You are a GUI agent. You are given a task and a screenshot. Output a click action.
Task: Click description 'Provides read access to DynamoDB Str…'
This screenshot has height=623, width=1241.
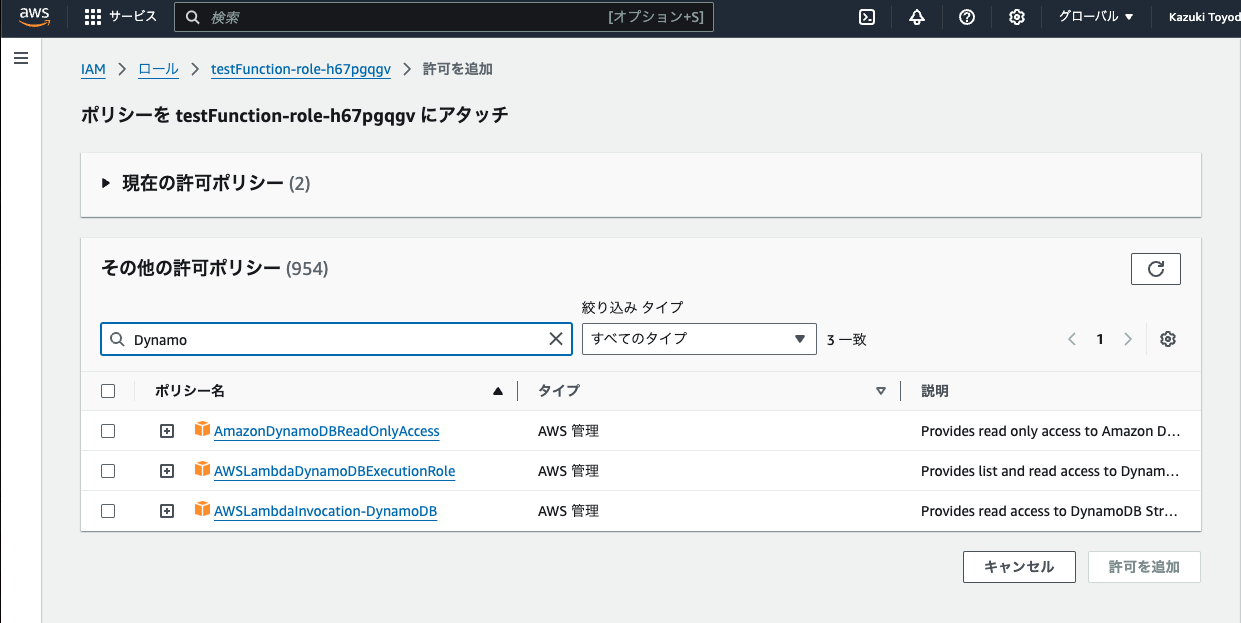pos(1051,511)
